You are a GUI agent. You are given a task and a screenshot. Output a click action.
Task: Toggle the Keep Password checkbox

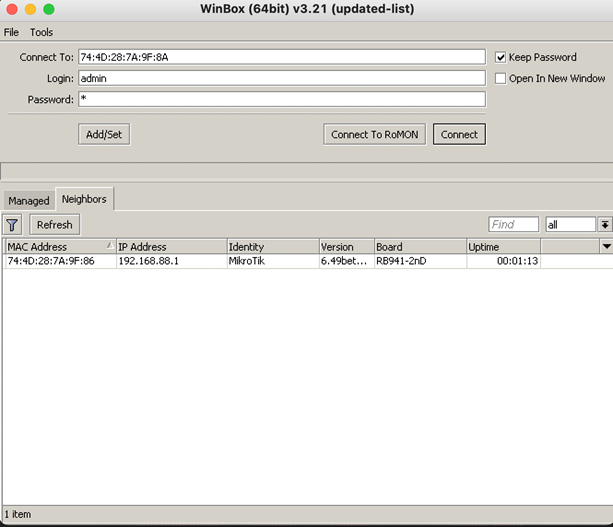click(501, 58)
